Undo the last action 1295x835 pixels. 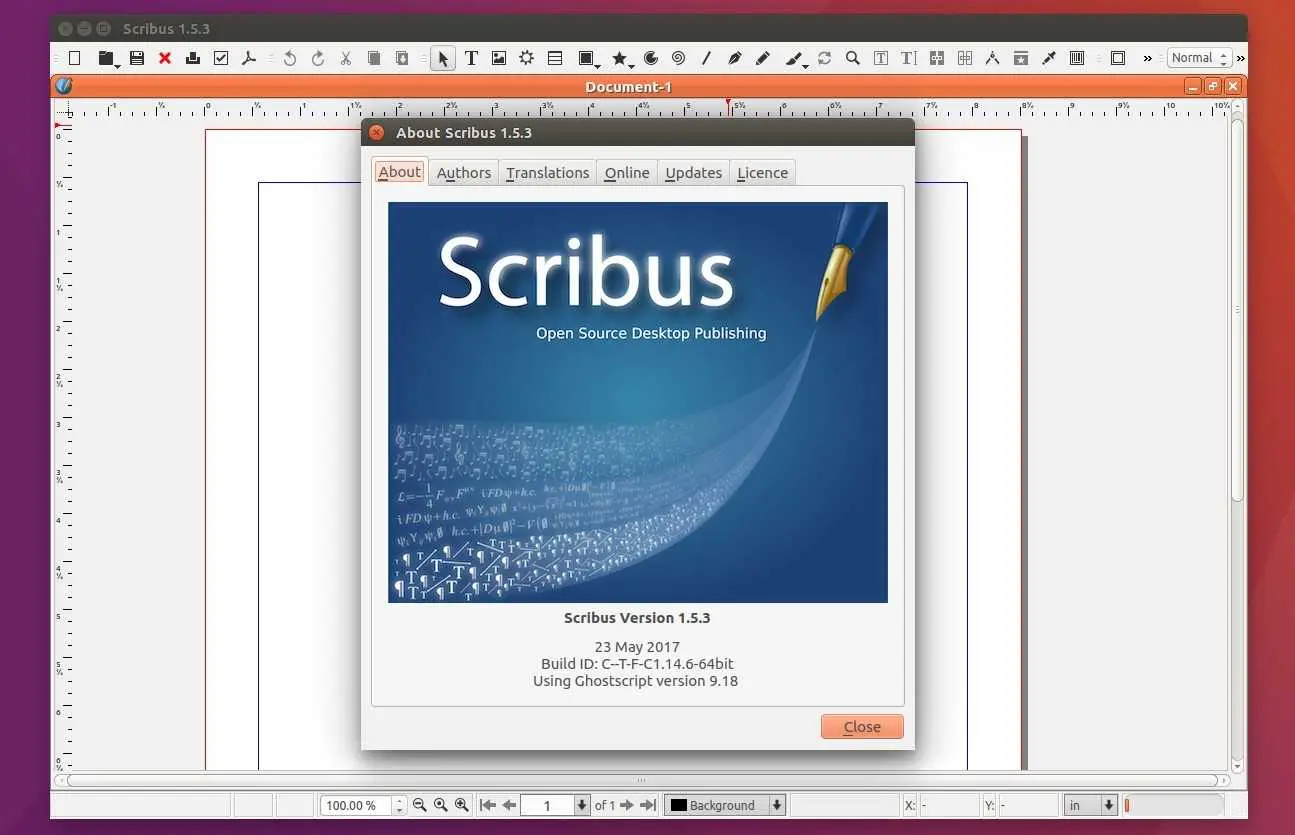click(x=290, y=59)
